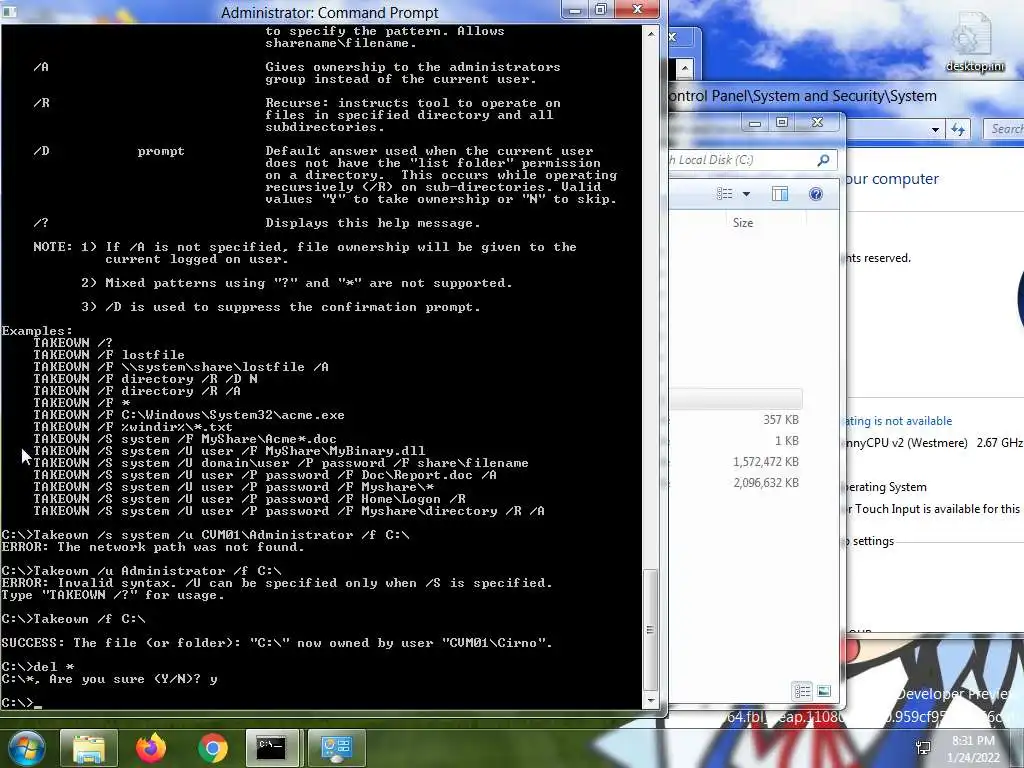Image resolution: width=1024 pixels, height=768 pixels.
Task: Refresh the Control Panel address bar
Action: click(958, 129)
